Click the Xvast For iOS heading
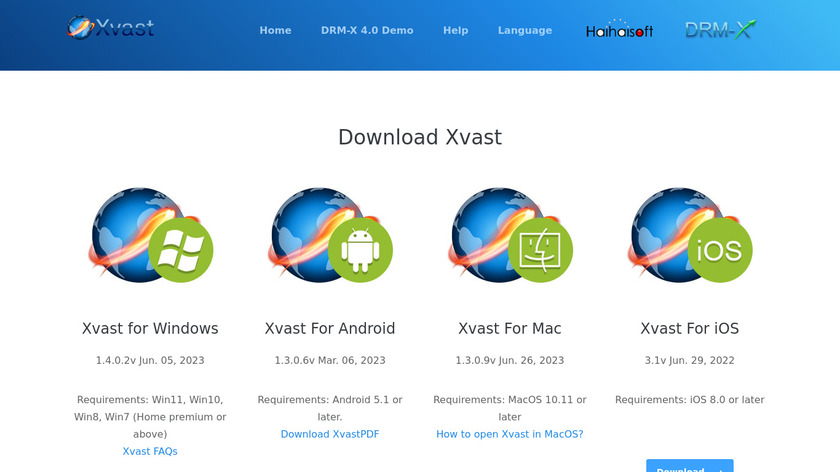Screen dimensions: 840x472 pos(689,328)
